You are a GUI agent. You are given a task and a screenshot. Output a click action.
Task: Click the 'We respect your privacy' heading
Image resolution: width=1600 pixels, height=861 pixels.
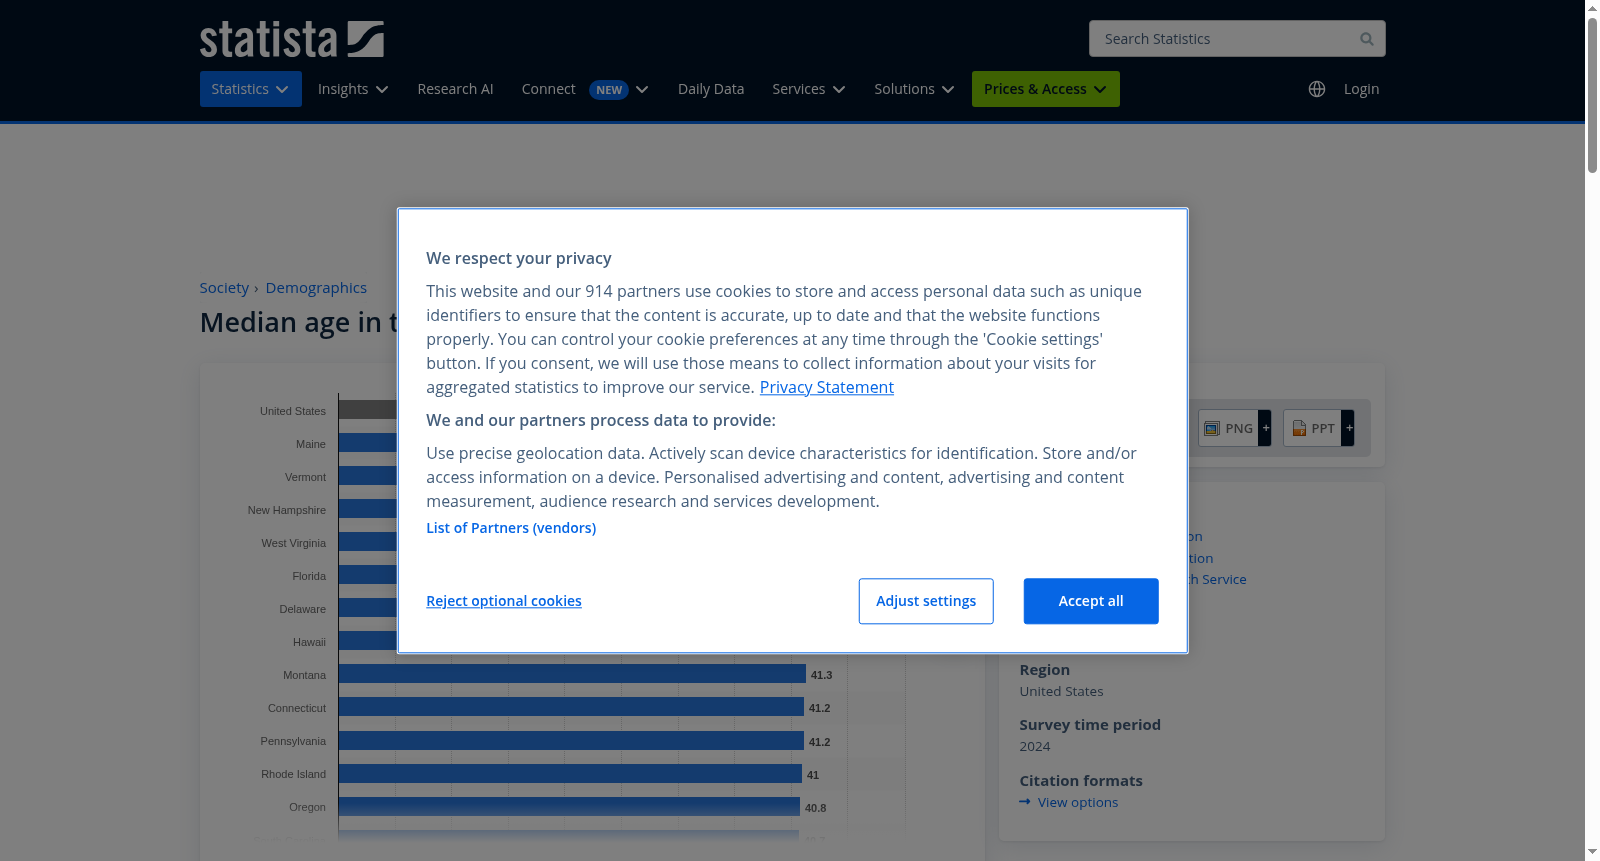click(x=519, y=258)
